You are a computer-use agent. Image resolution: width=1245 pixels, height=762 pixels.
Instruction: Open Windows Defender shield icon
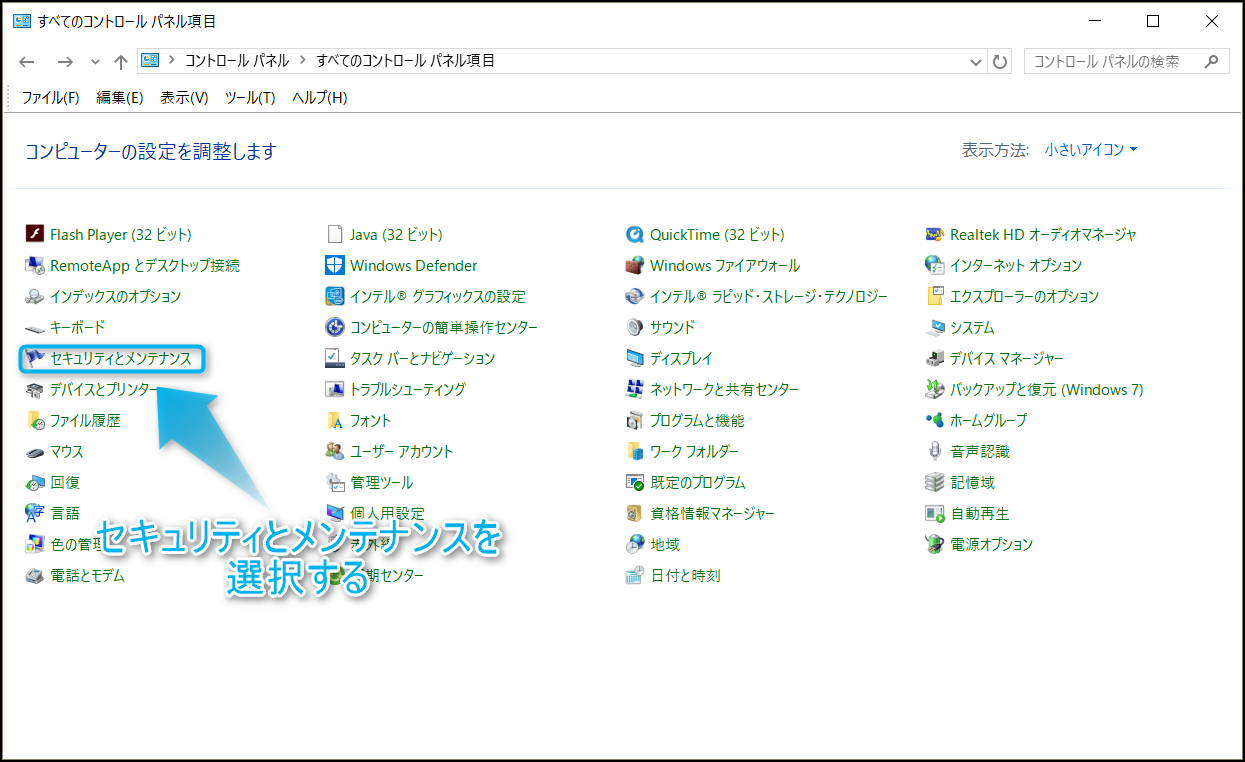[x=335, y=266]
